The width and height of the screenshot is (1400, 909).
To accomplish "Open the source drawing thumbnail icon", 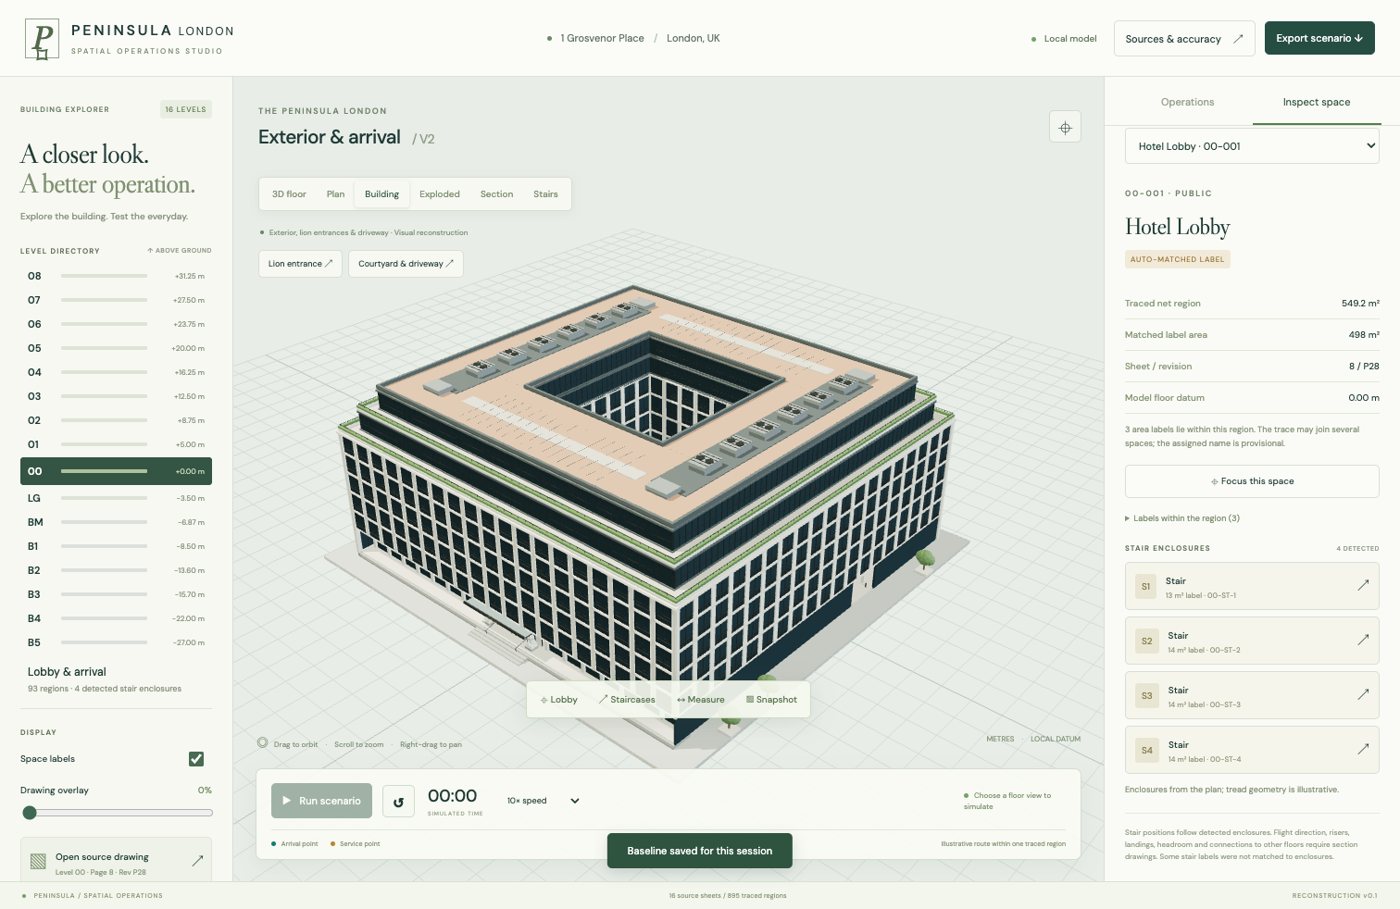I will [38, 861].
